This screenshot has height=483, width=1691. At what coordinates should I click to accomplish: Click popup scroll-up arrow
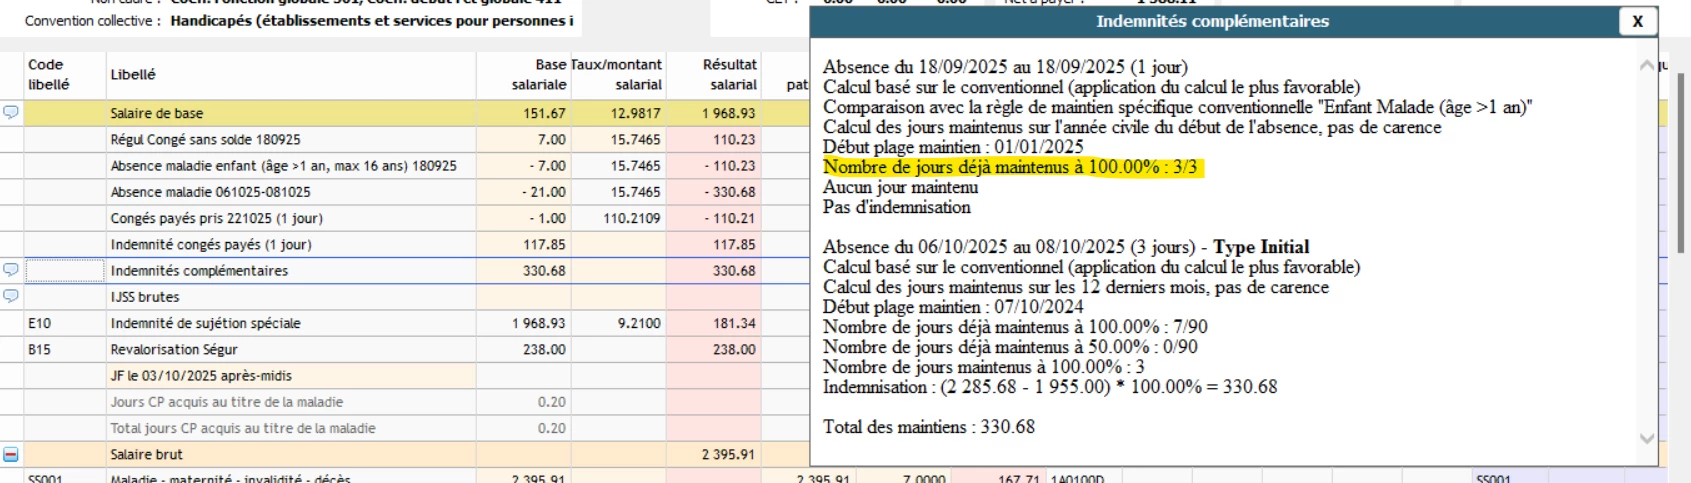[1647, 65]
